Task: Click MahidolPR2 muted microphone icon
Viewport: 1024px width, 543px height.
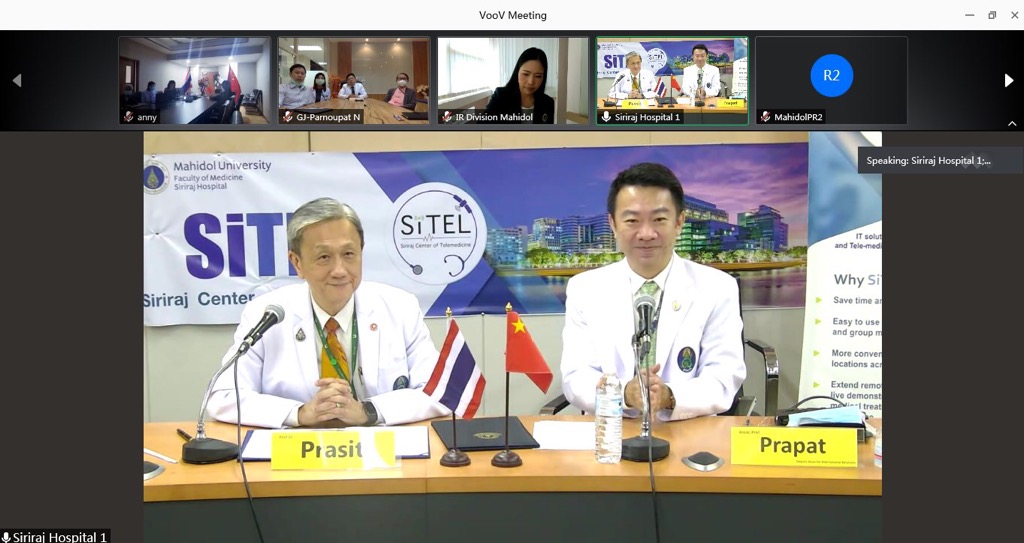Action: click(765, 117)
